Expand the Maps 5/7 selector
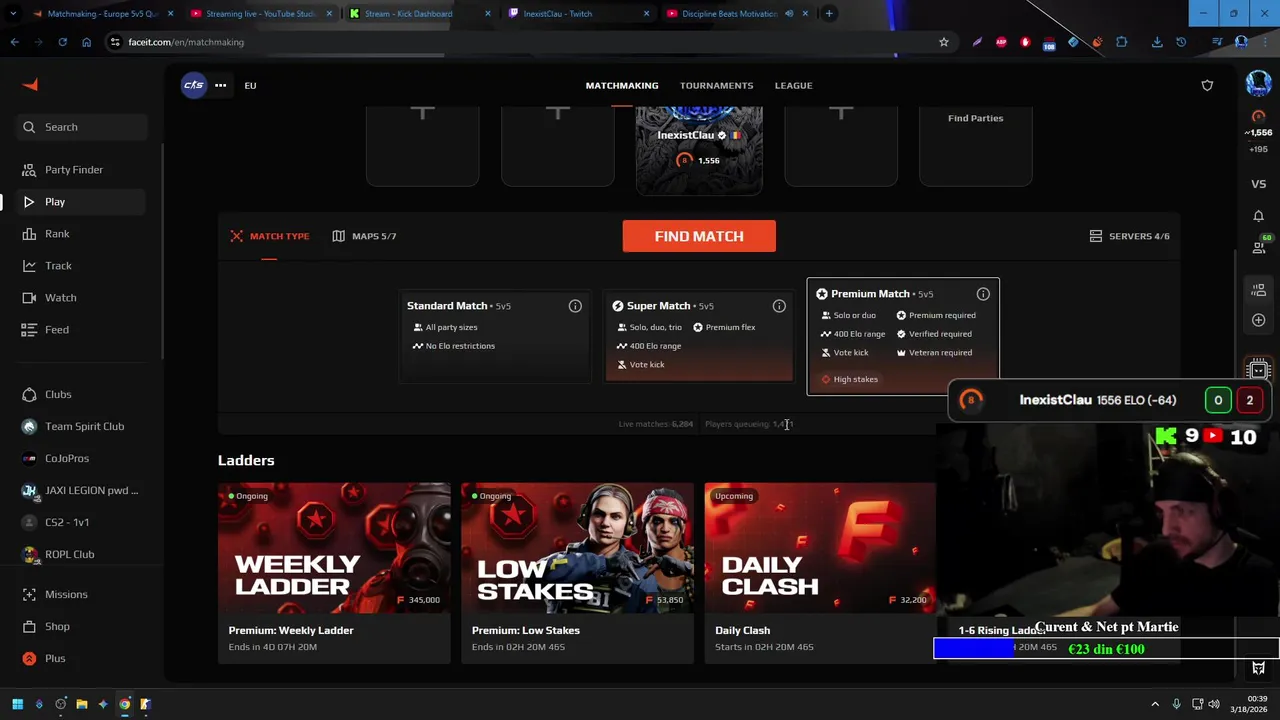The height and width of the screenshot is (720, 1280). tap(364, 236)
